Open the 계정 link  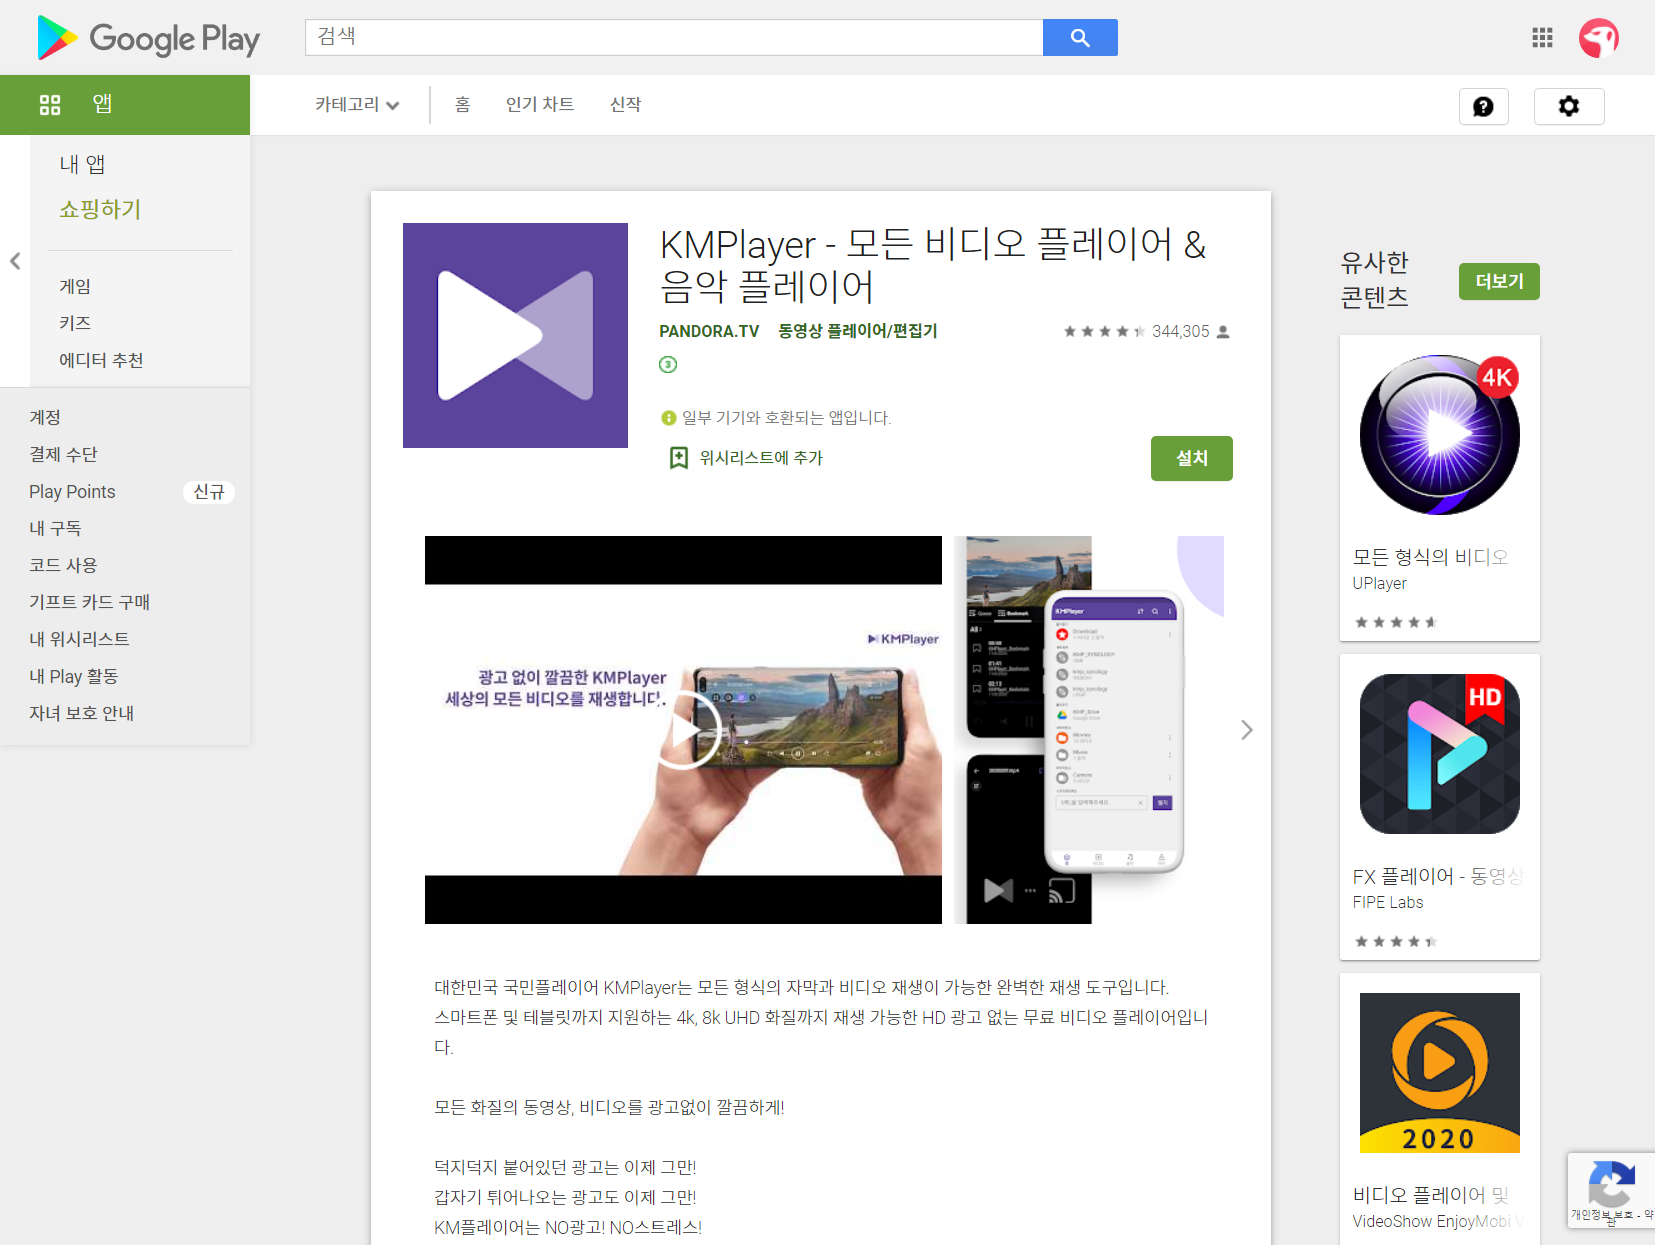[x=45, y=417]
